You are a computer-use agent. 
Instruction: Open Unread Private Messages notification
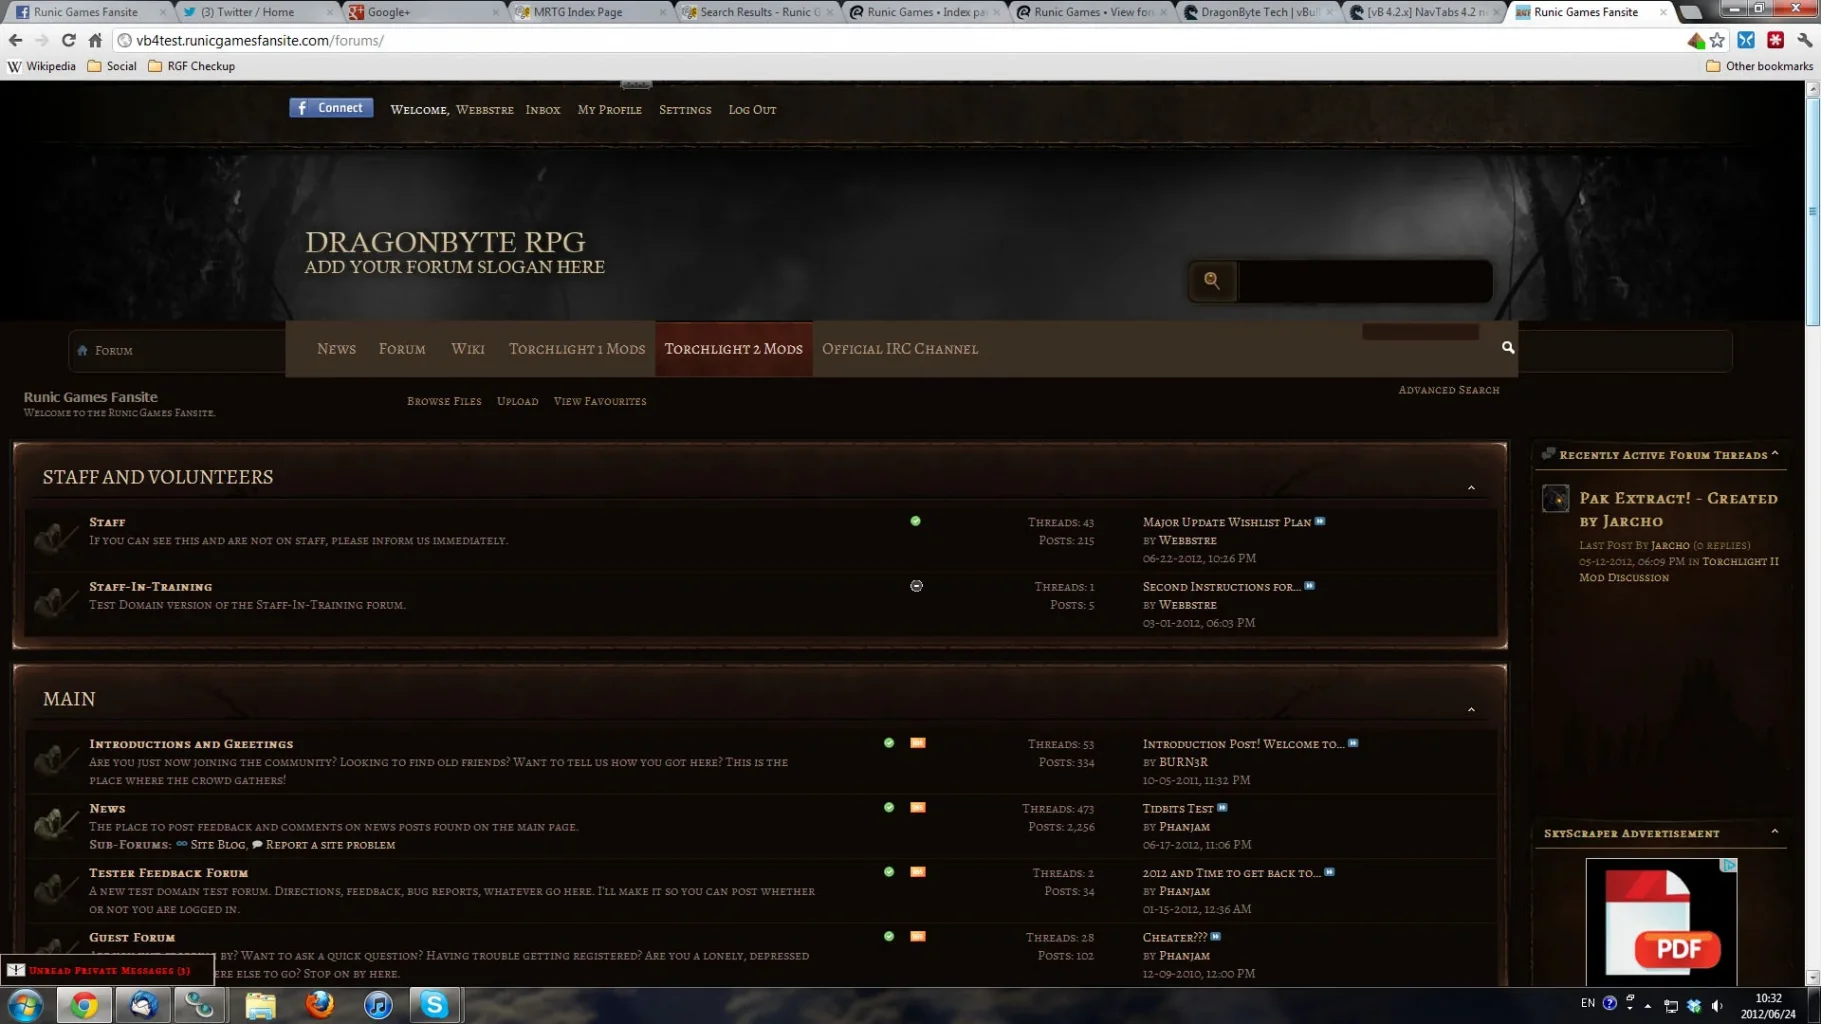(109, 970)
